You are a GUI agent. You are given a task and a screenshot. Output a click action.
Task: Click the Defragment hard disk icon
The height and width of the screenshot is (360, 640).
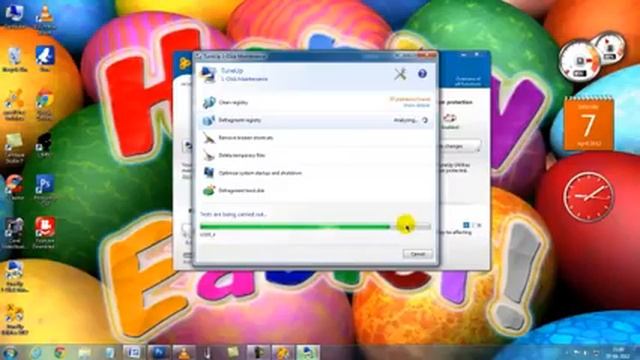[x=209, y=190]
